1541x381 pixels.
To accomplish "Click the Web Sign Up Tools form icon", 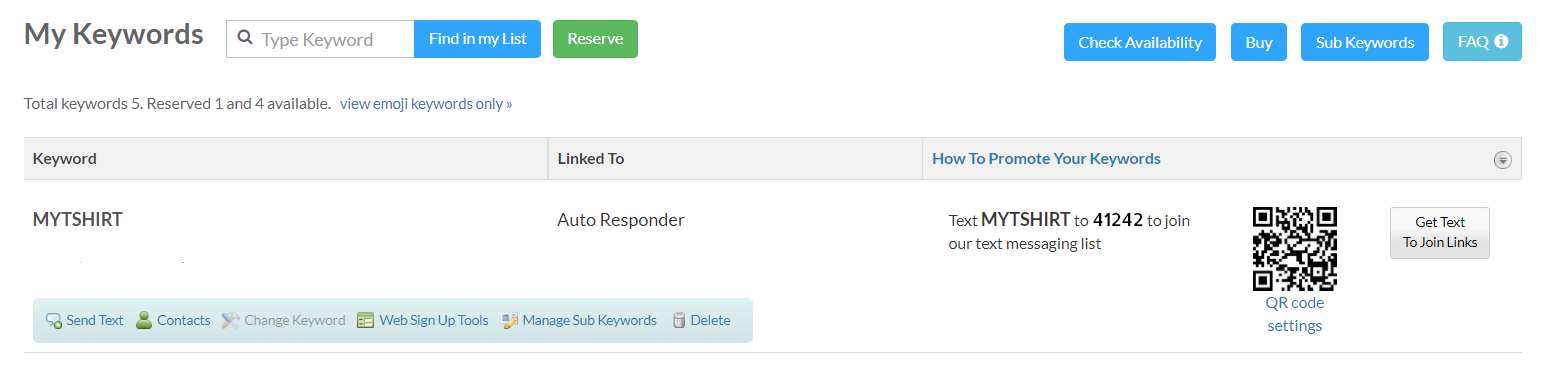I will (x=365, y=321).
